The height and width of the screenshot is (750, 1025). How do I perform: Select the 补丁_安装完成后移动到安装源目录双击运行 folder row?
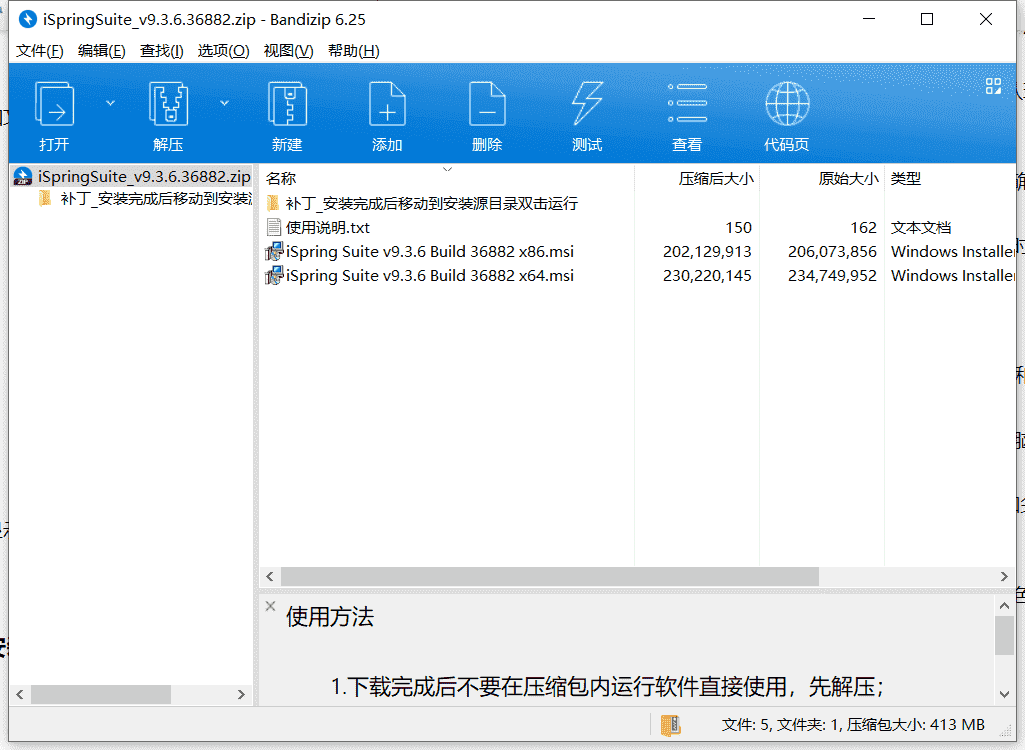click(422, 203)
